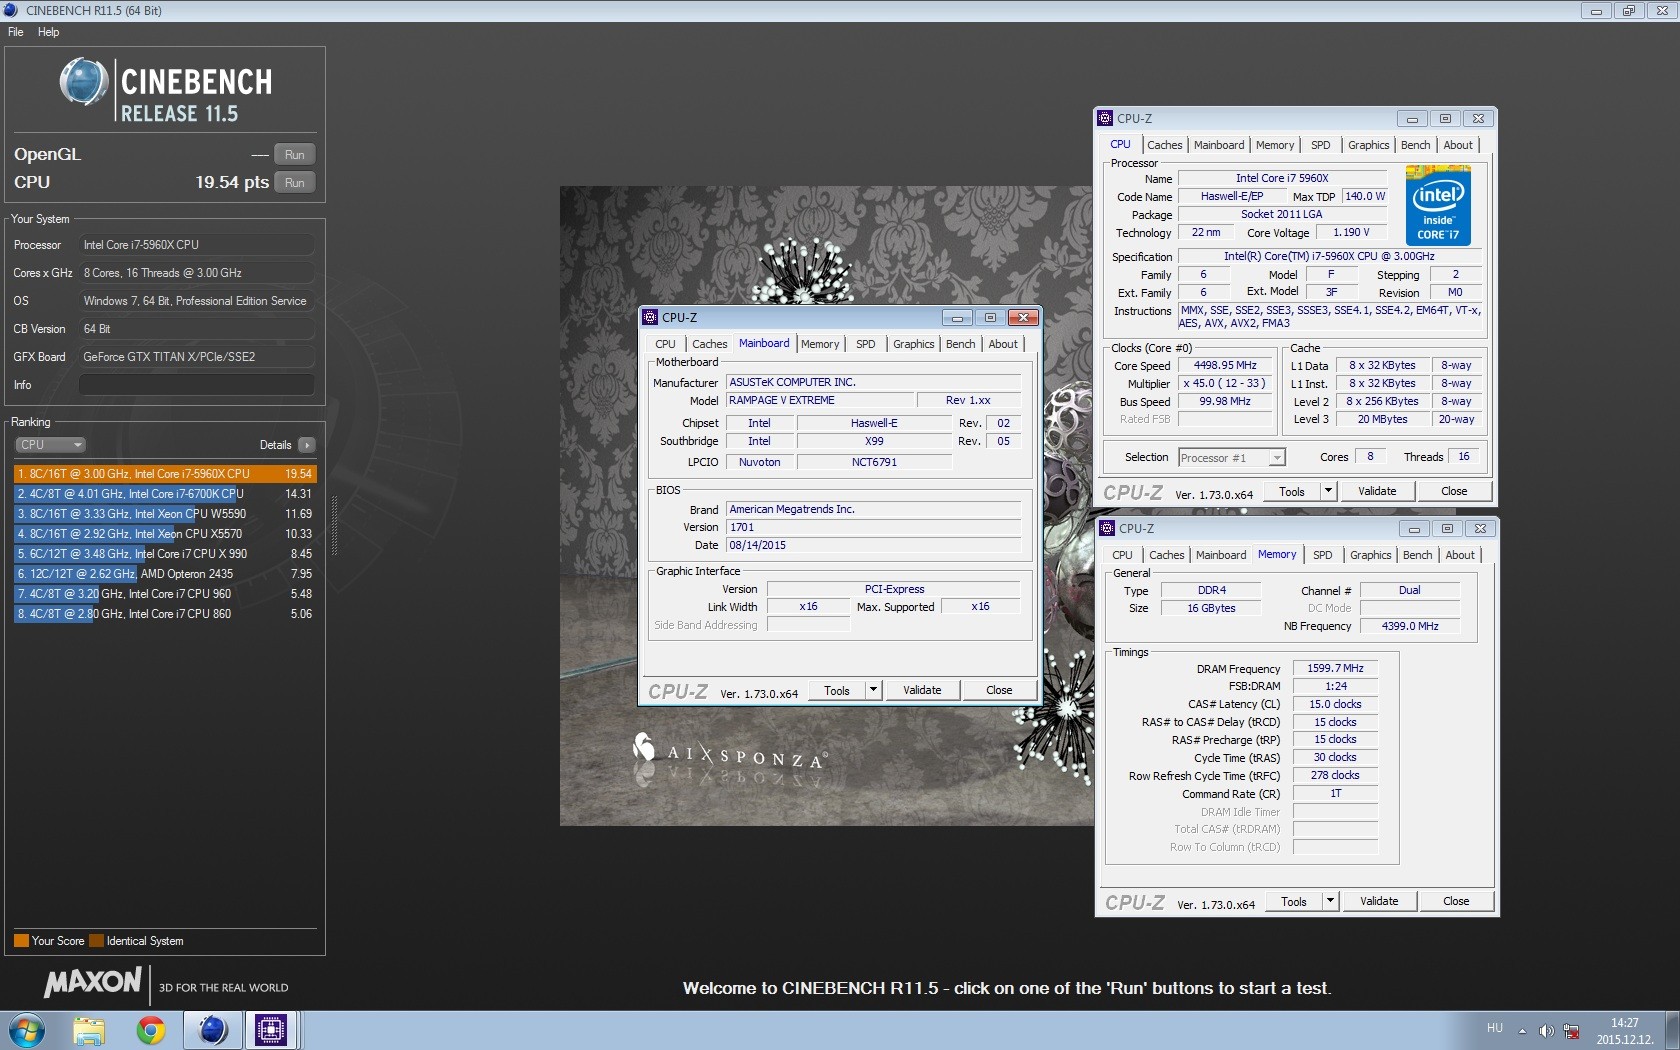Click the Cinebench logo sphere icon
Screen dimensions: 1680x1050
(x=84, y=82)
